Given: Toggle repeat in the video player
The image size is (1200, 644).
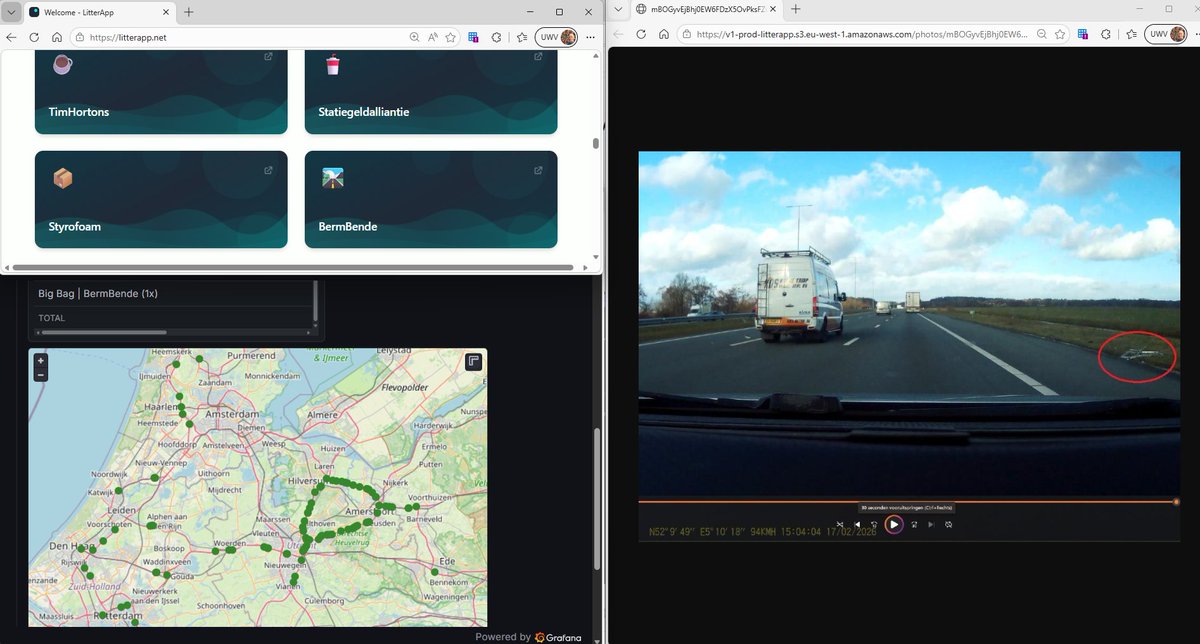Looking at the screenshot, I should pyautogui.click(x=948, y=524).
